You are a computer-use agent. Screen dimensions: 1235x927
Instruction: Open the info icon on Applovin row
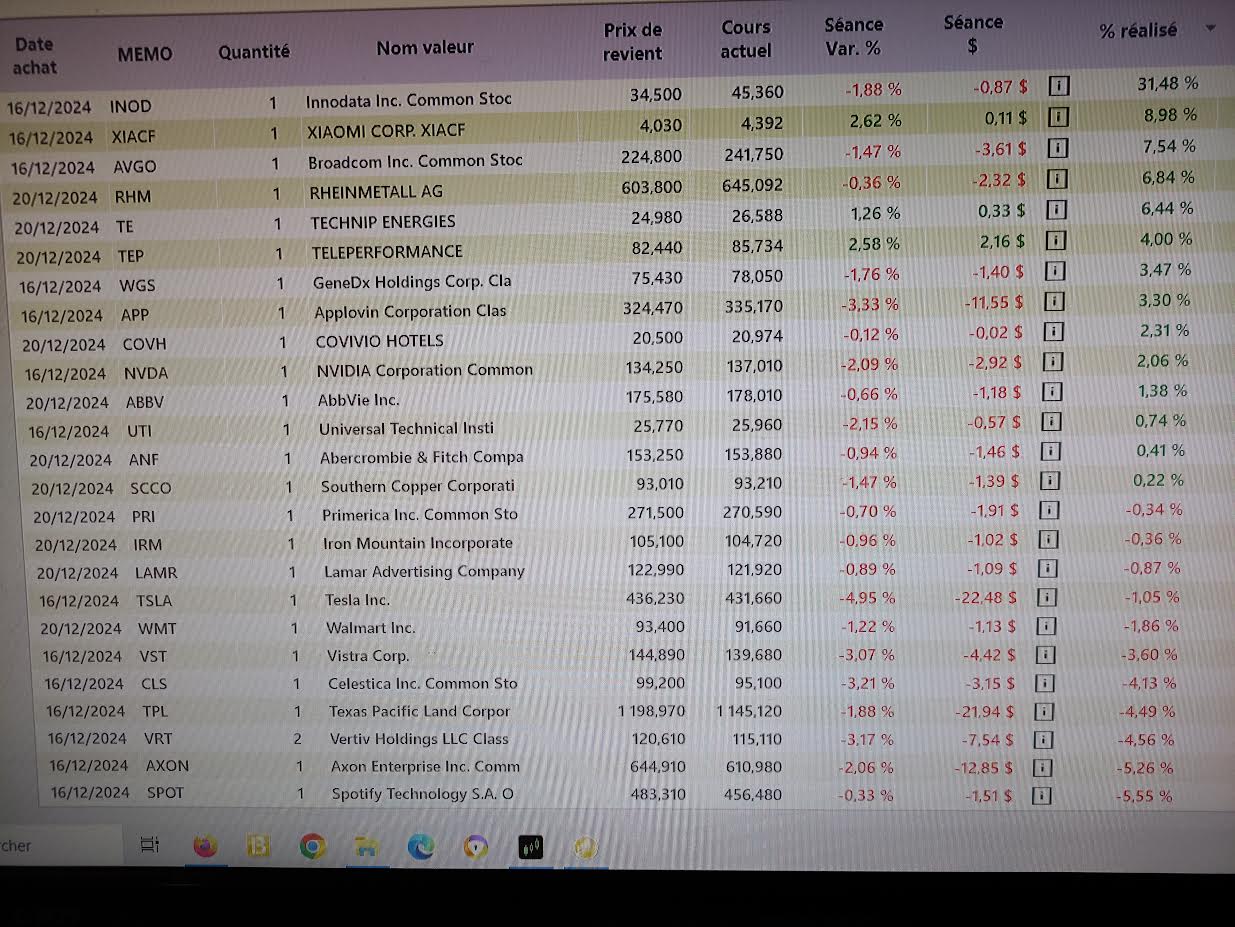click(x=1055, y=301)
